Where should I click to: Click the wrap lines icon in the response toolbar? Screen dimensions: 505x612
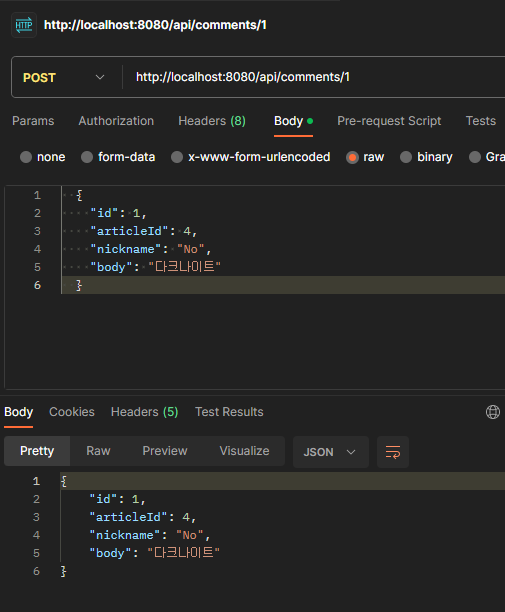click(x=393, y=452)
